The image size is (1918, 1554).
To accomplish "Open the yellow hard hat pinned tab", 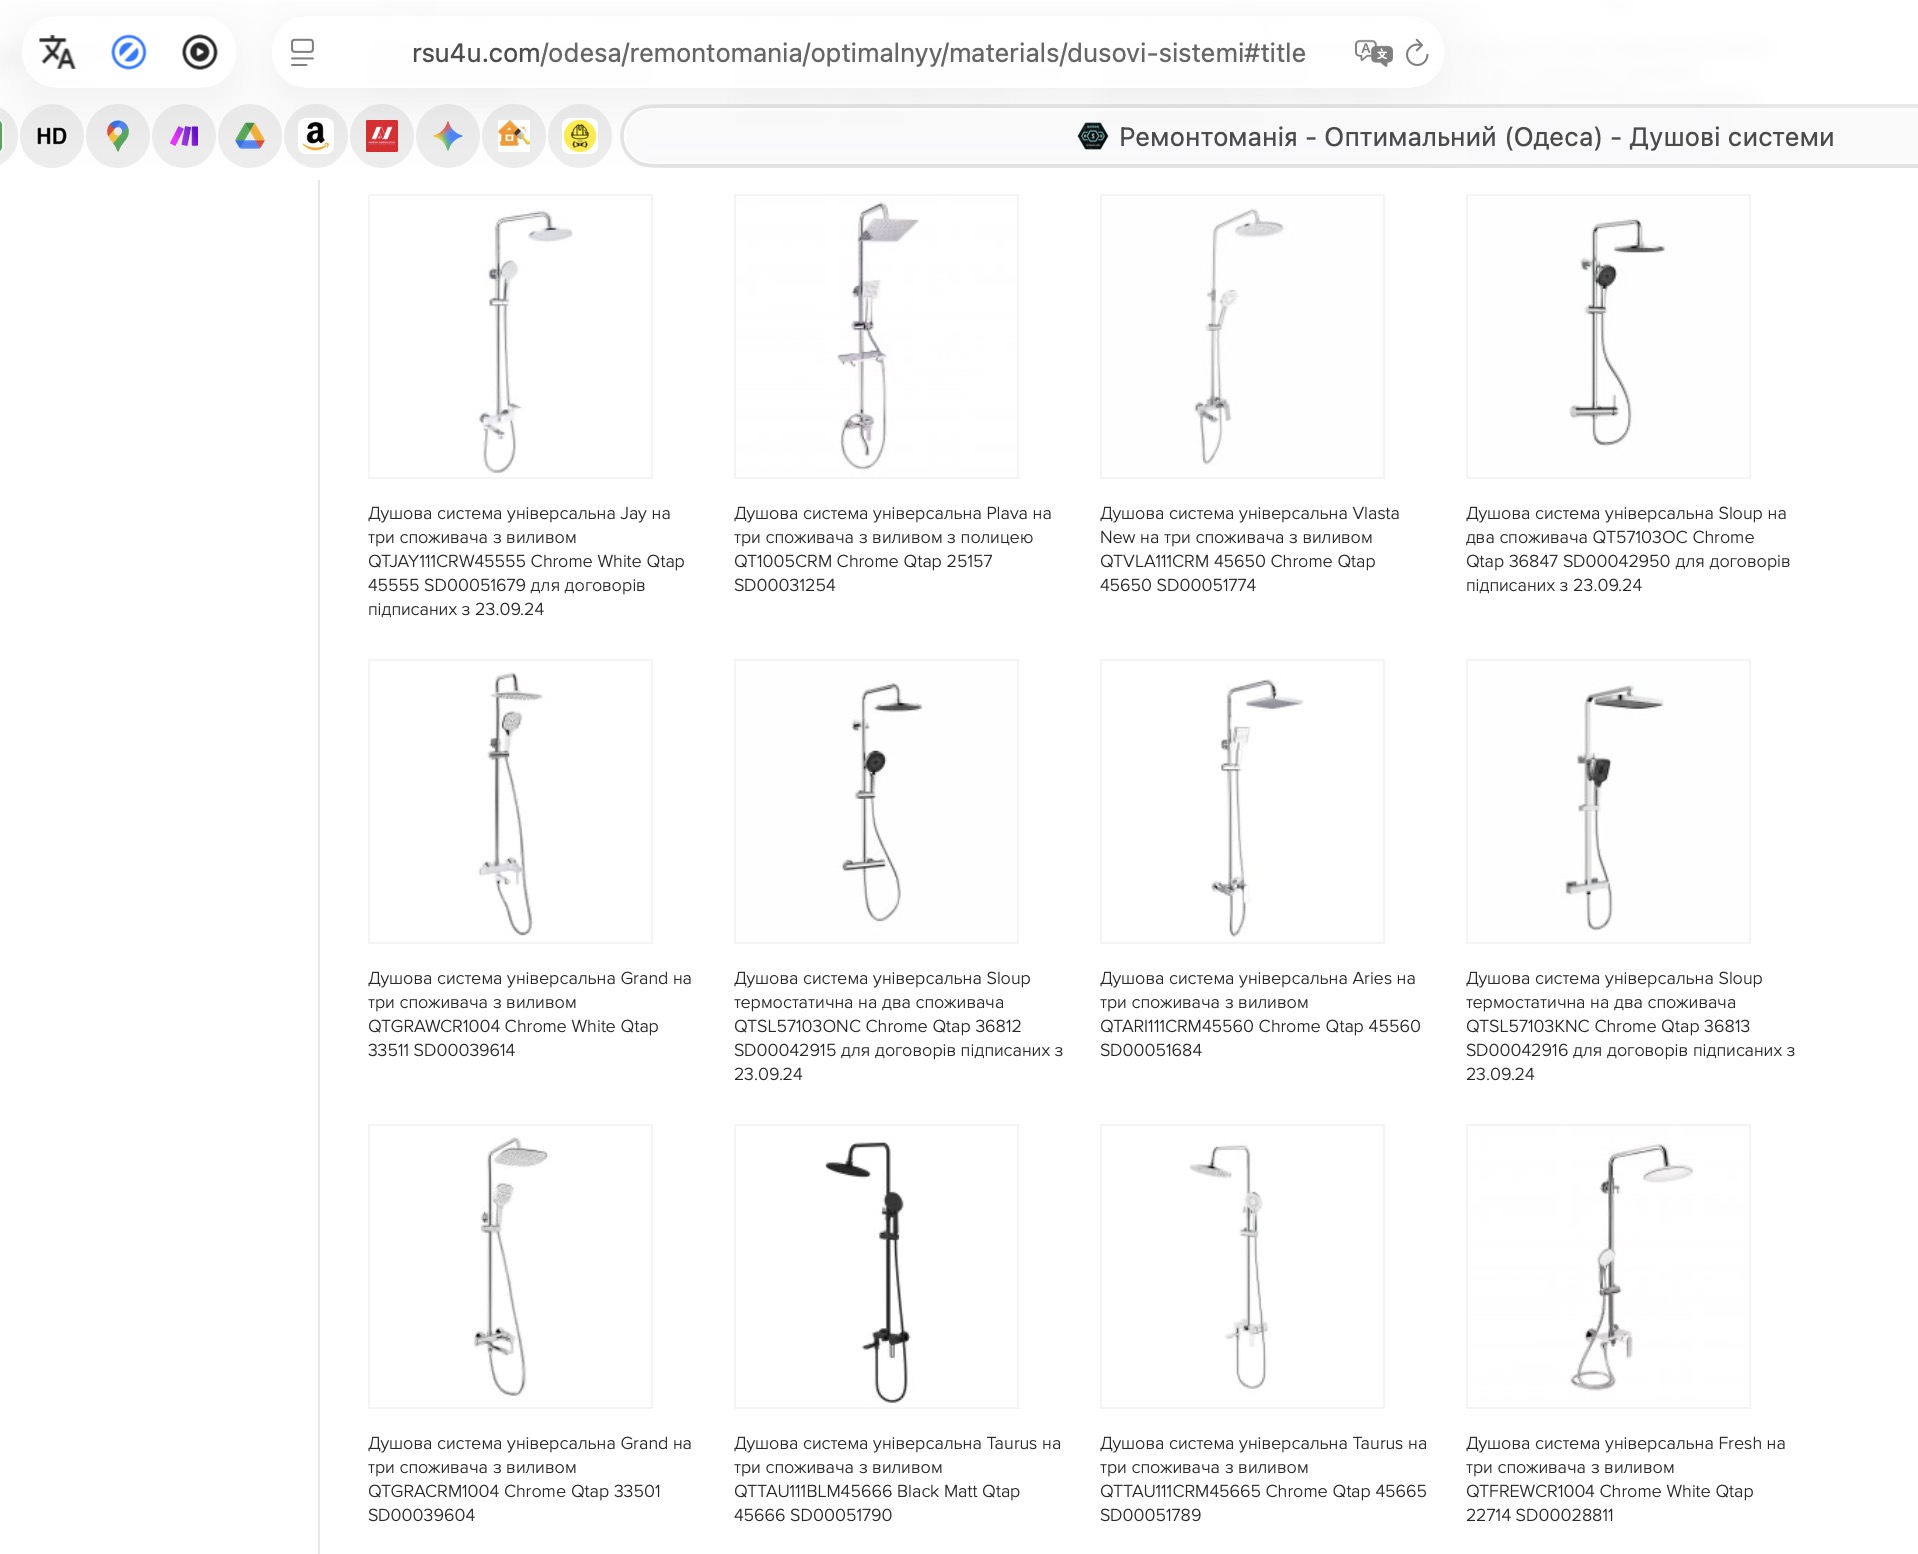I will (x=579, y=136).
